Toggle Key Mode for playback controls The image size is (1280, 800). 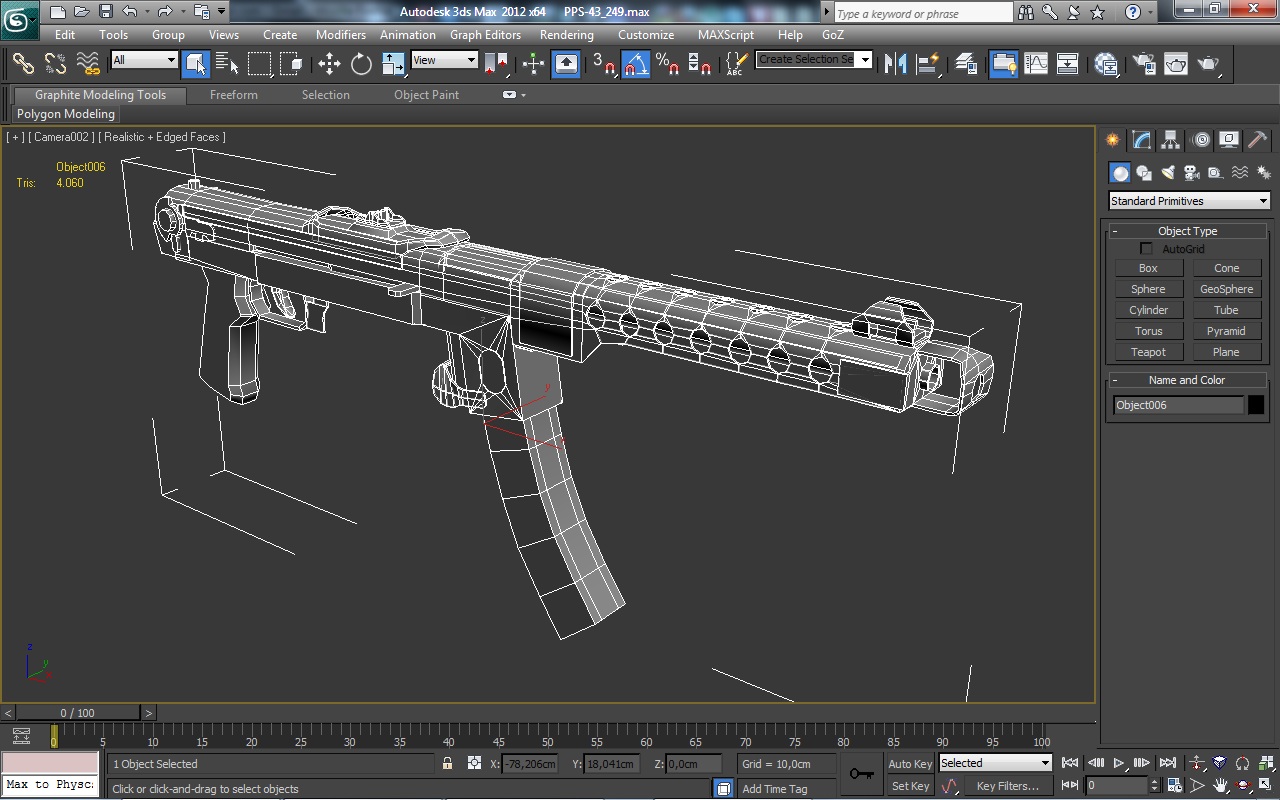point(1069,786)
